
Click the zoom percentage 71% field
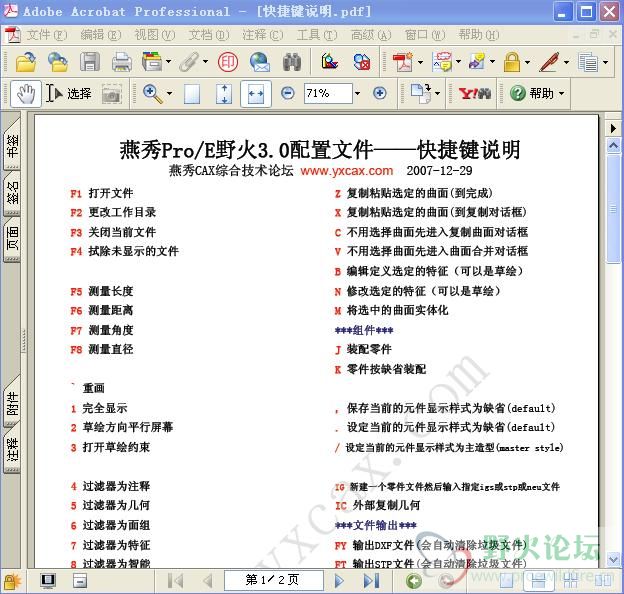click(328, 93)
